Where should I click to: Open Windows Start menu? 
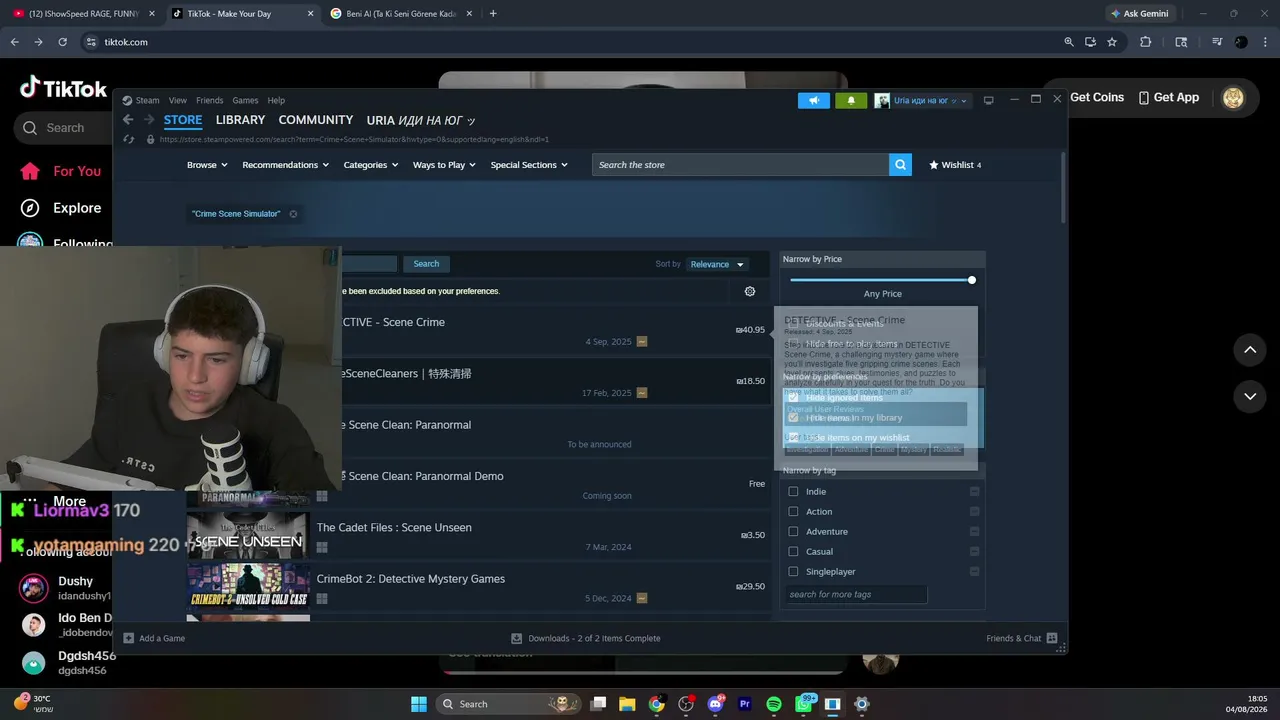(x=419, y=704)
